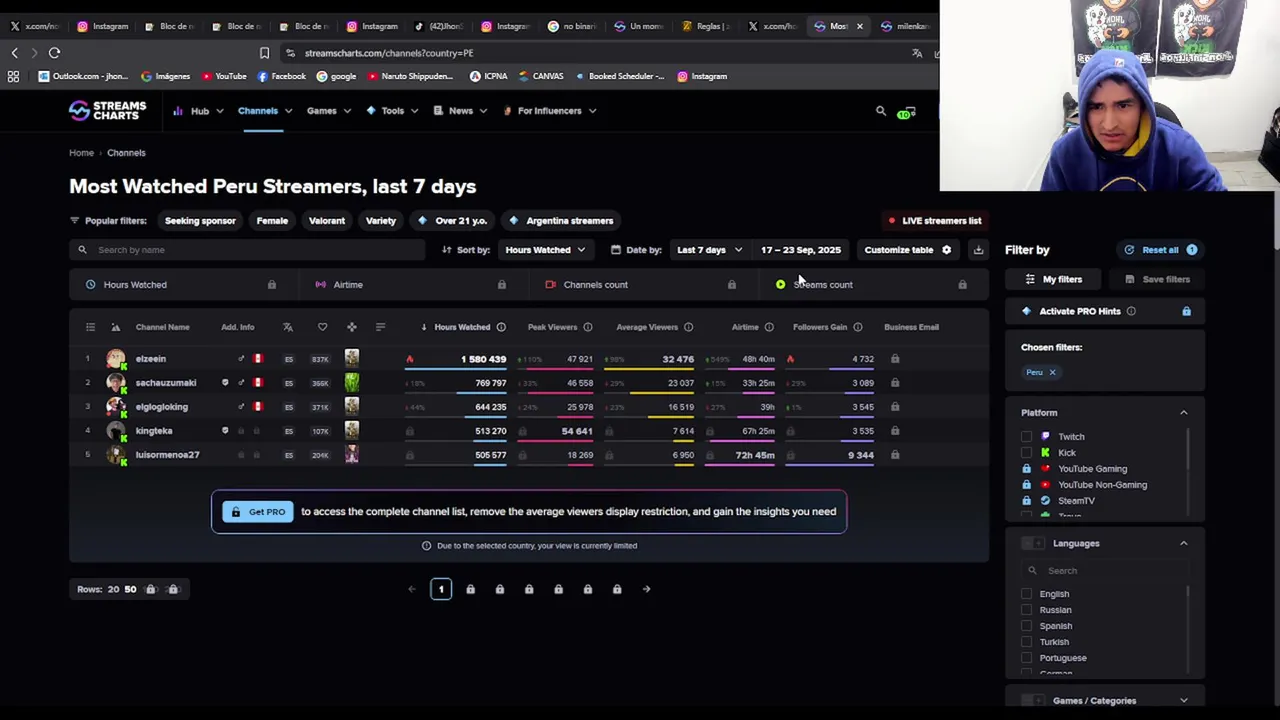Open the Sort by Hours Watched dropdown
Viewport: 1280px width, 720px height.
(x=545, y=250)
